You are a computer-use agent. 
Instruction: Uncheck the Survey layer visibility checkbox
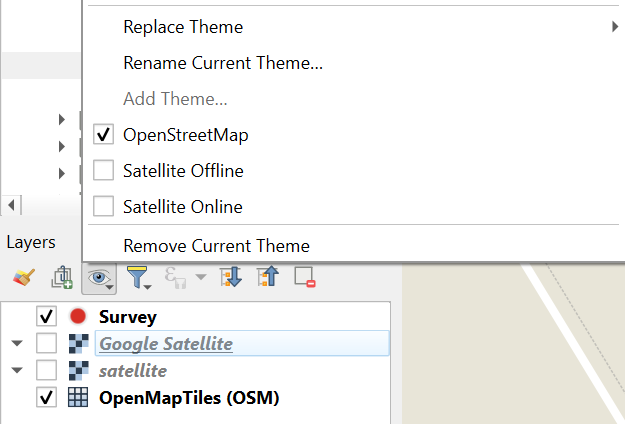[46, 317]
